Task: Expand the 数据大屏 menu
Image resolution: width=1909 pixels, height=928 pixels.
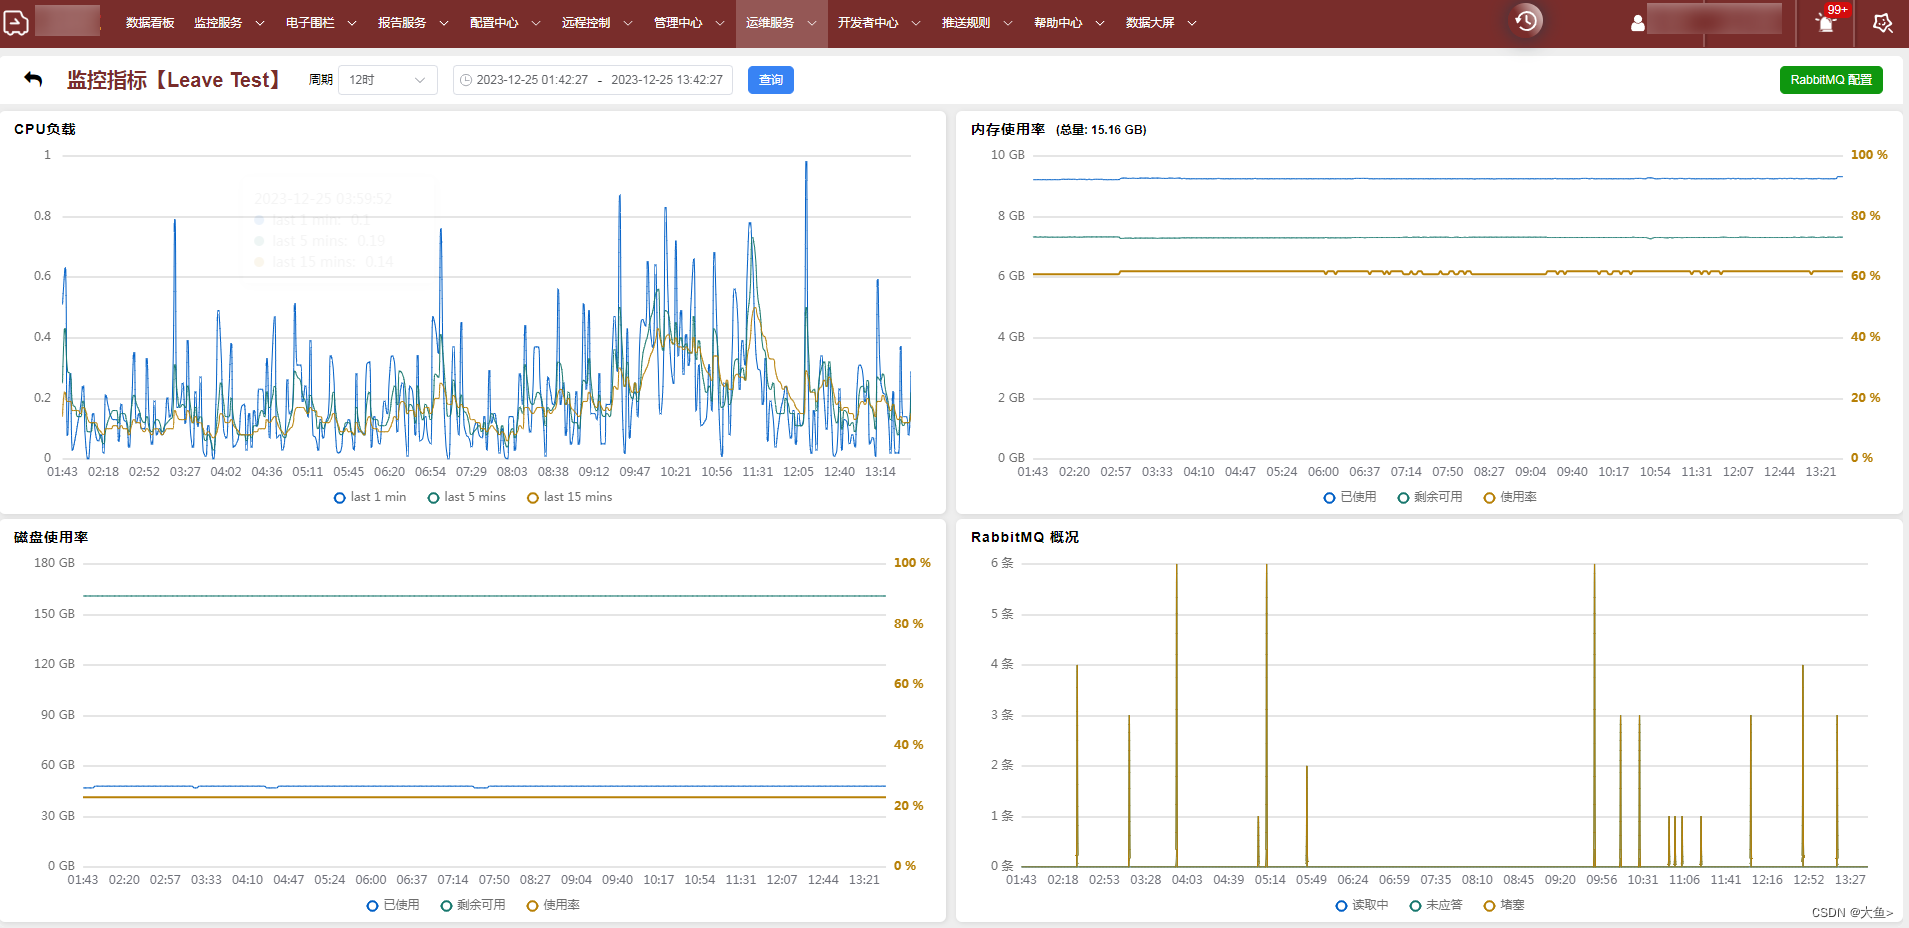Action: pos(1161,23)
